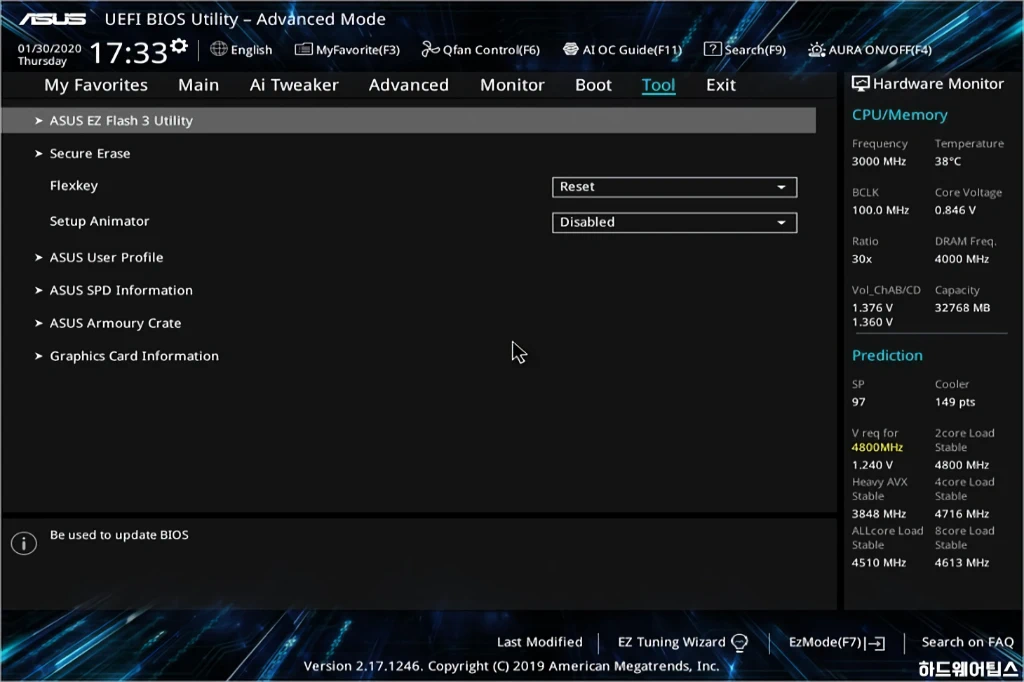The height and width of the screenshot is (682, 1024).
Task: Click the Flexkey label
Action: 74,186
